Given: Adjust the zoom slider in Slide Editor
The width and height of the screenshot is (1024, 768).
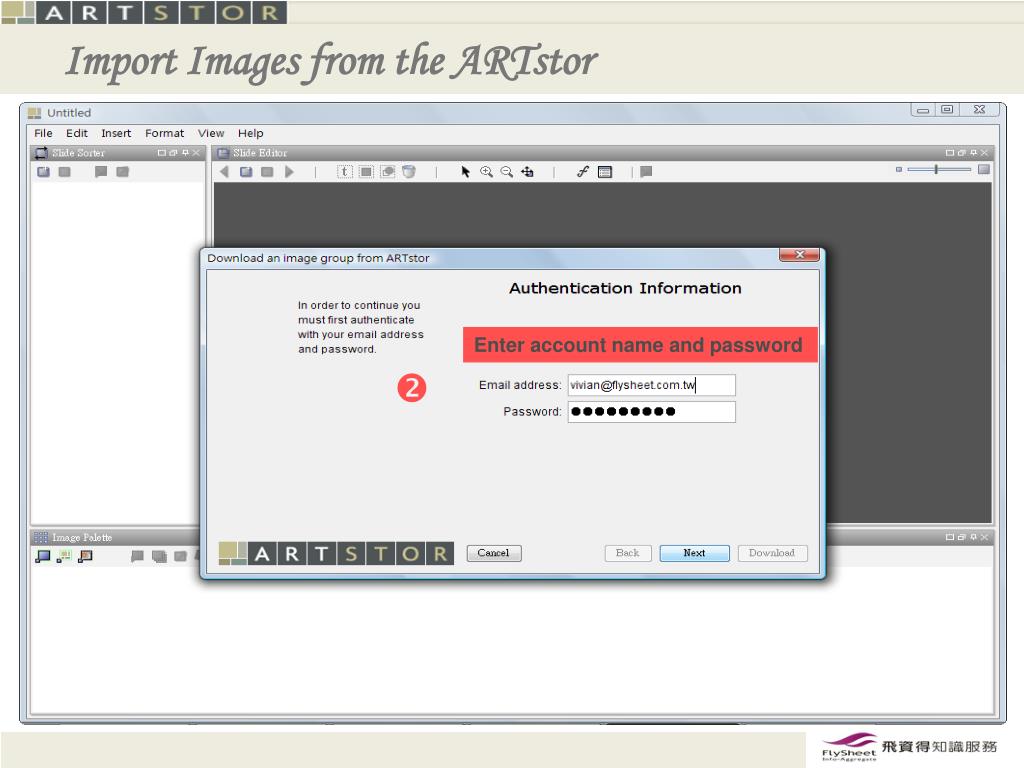Looking at the screenshot, I should click(938, 169).
